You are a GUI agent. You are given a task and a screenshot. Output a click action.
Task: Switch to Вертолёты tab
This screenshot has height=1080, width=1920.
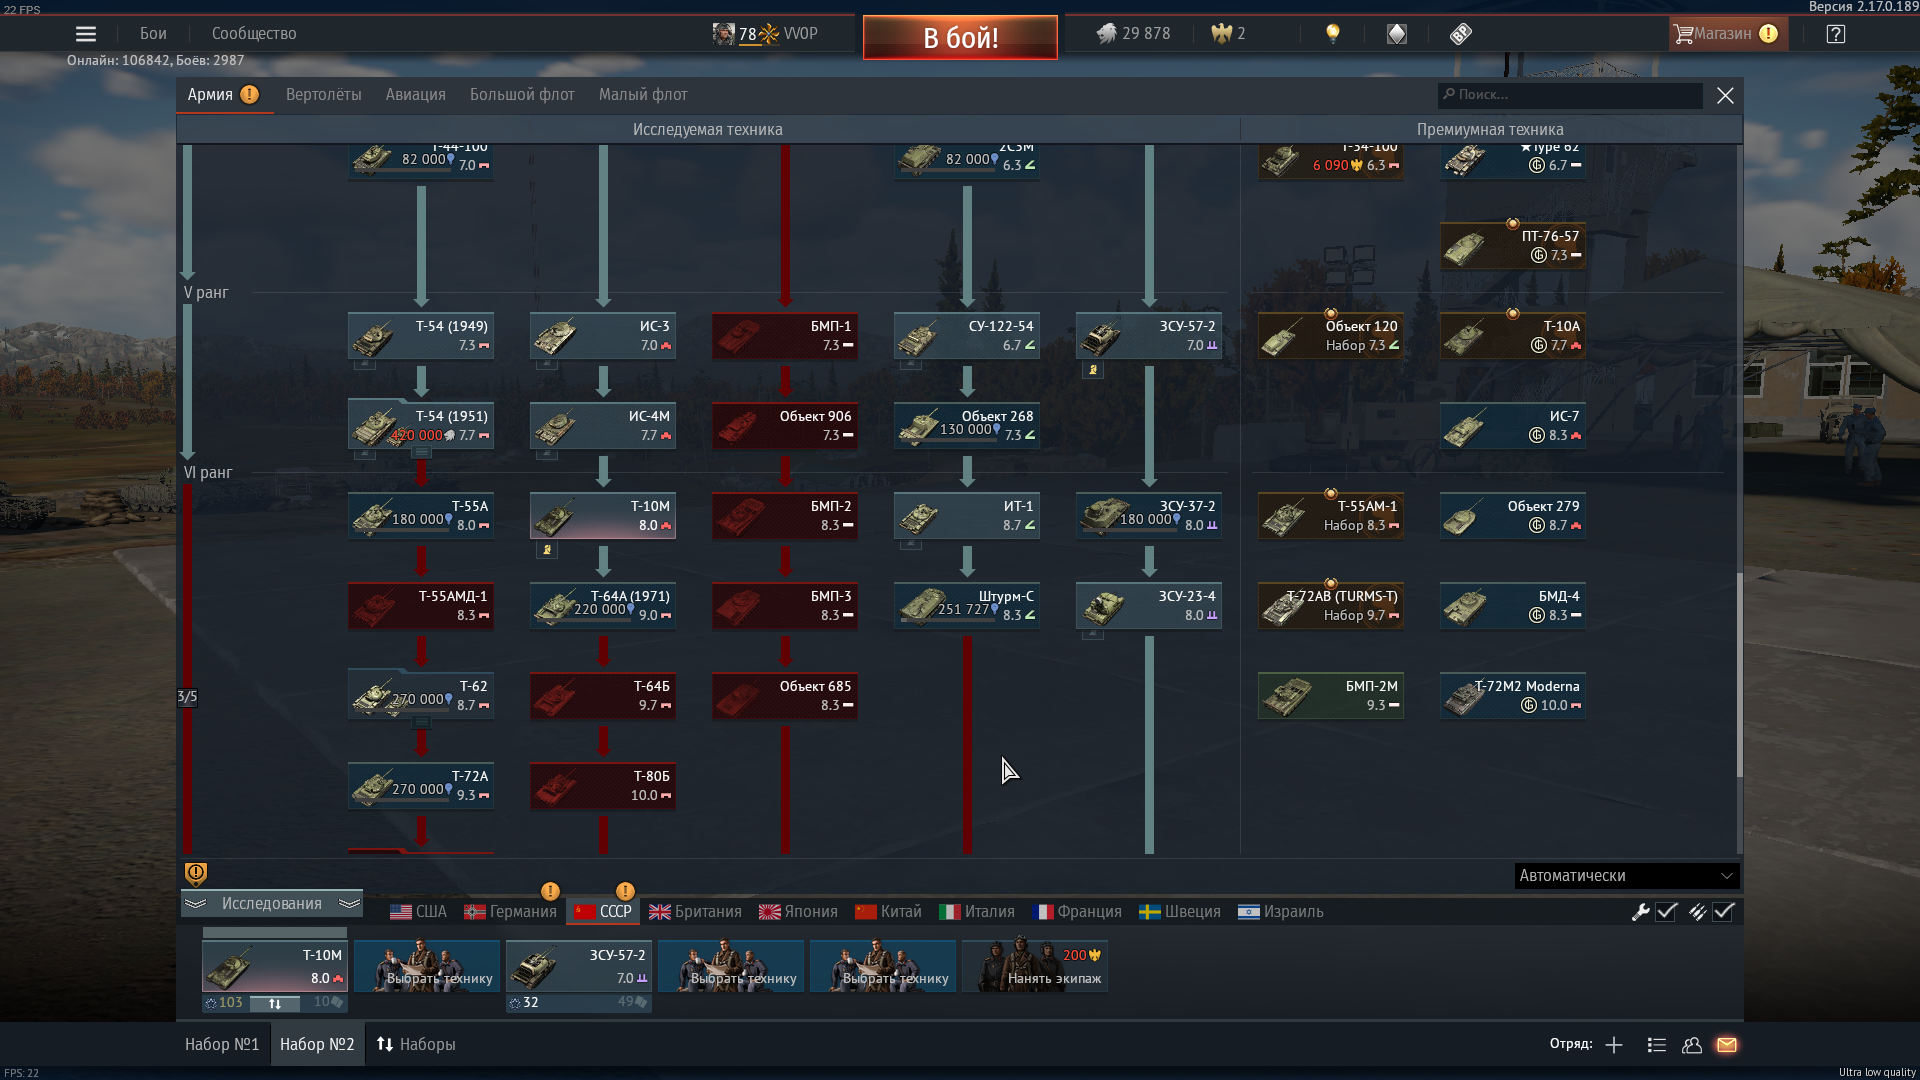(324, 95)
